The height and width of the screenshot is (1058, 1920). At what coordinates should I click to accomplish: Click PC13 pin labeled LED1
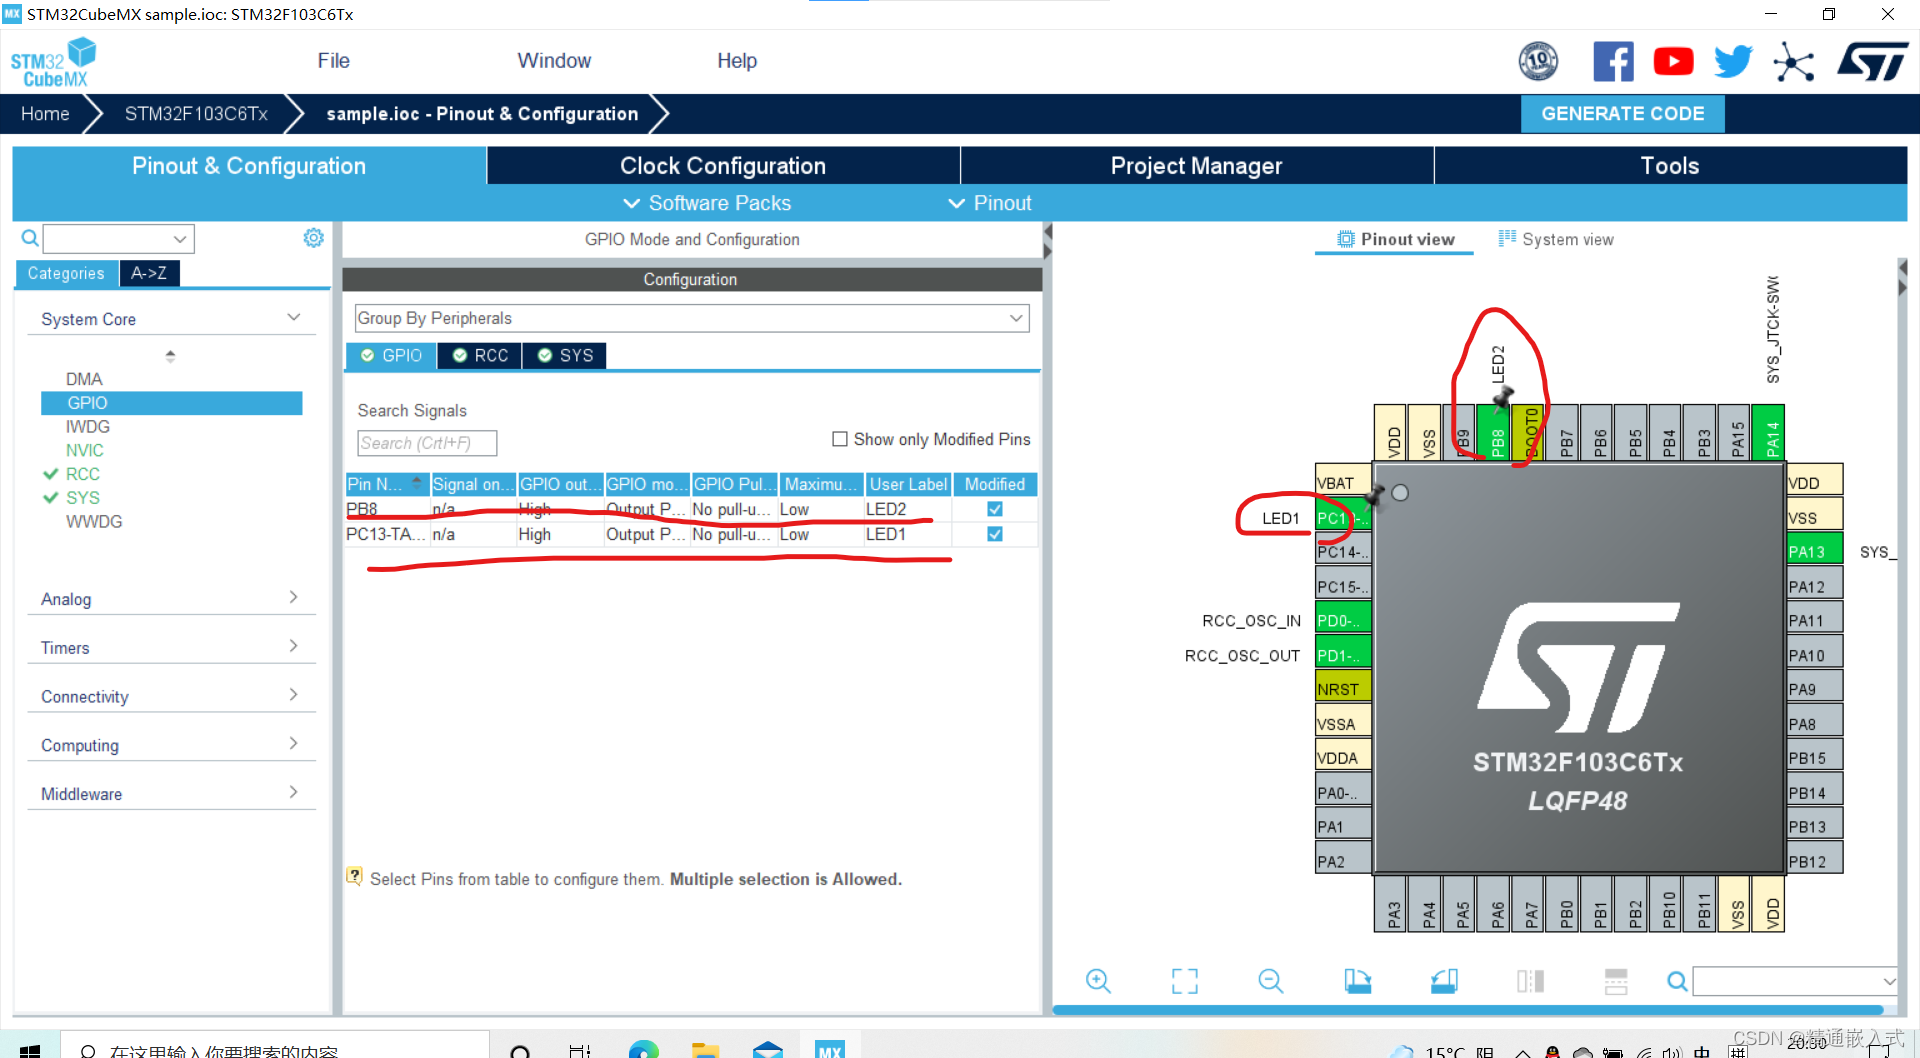coord(1342,518)
